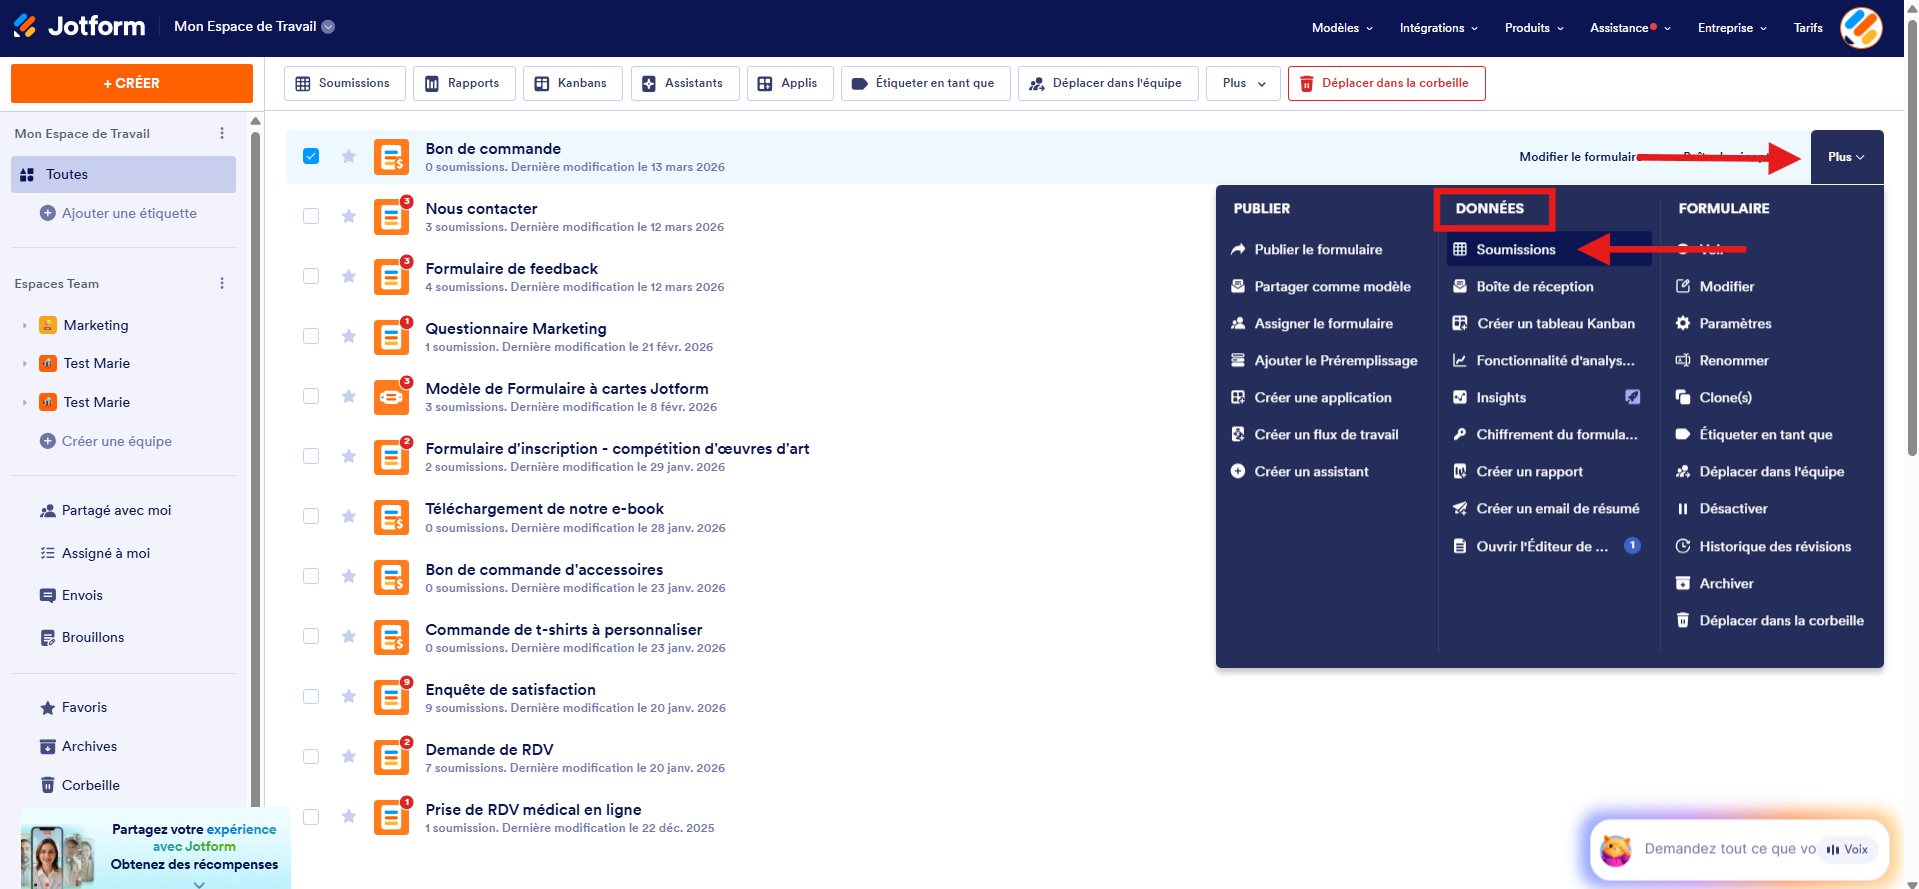Click Étiqueter en tant que toolbar button
1919x889 pixels.
(925, 83)
